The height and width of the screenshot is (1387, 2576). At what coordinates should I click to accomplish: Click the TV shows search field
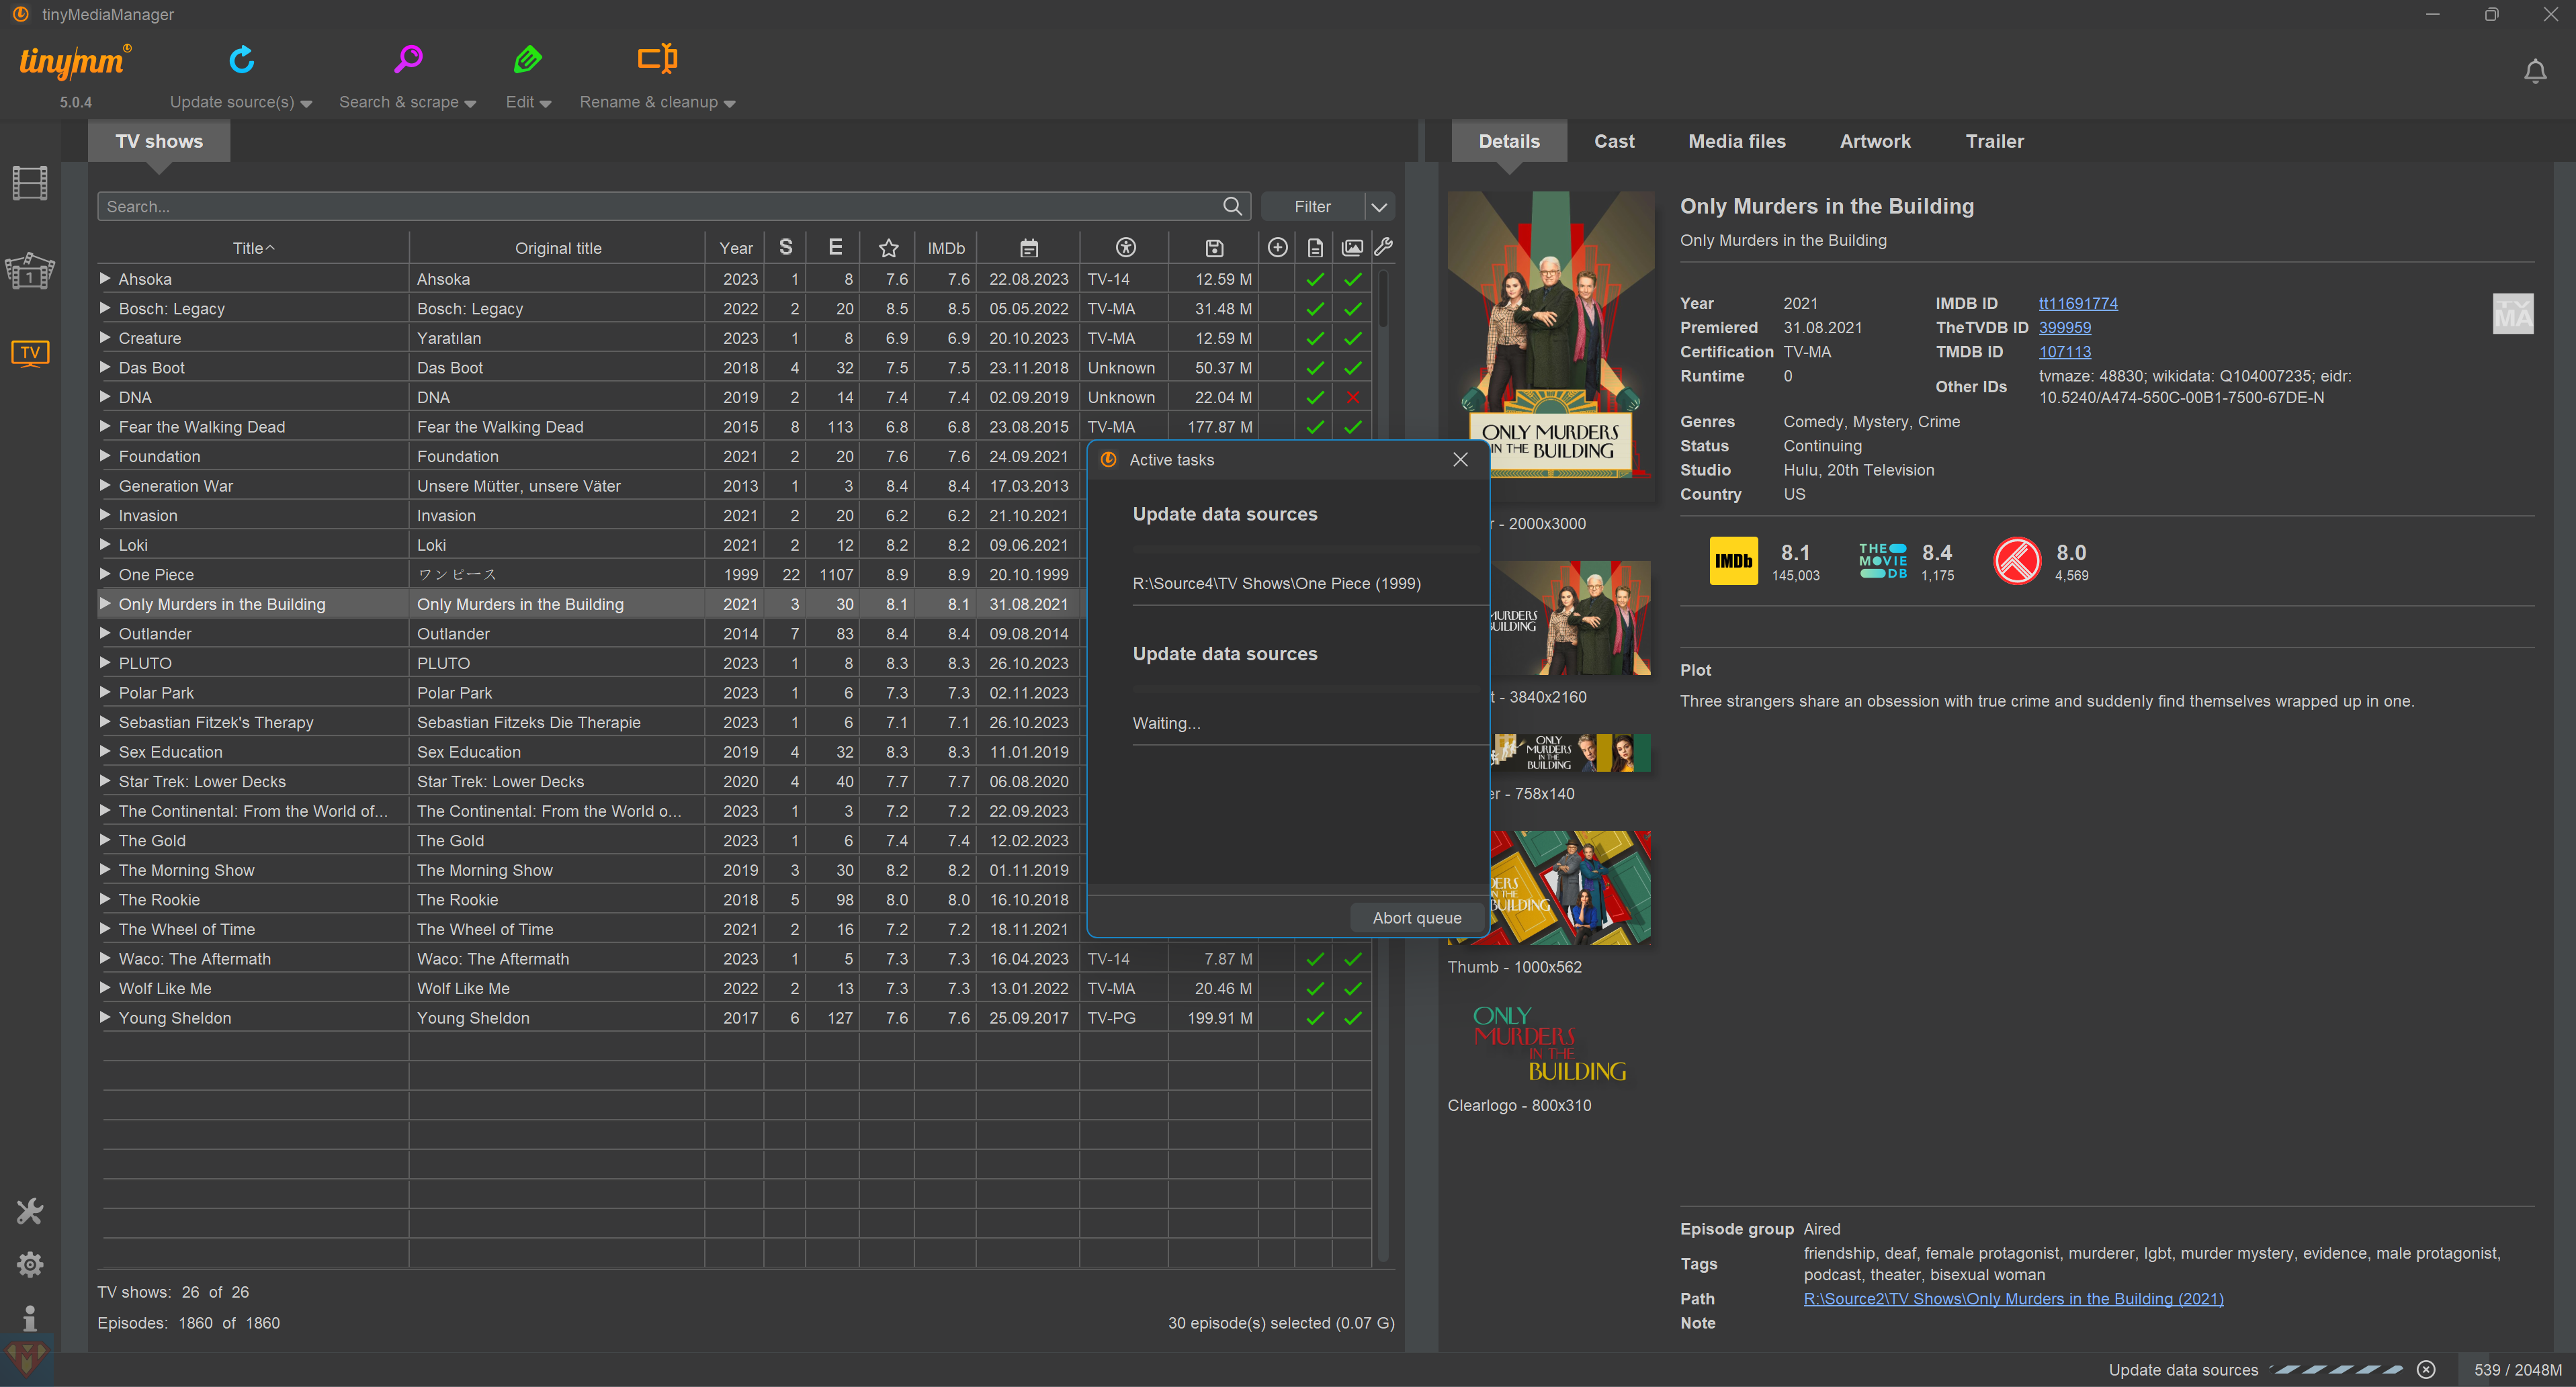660,207
